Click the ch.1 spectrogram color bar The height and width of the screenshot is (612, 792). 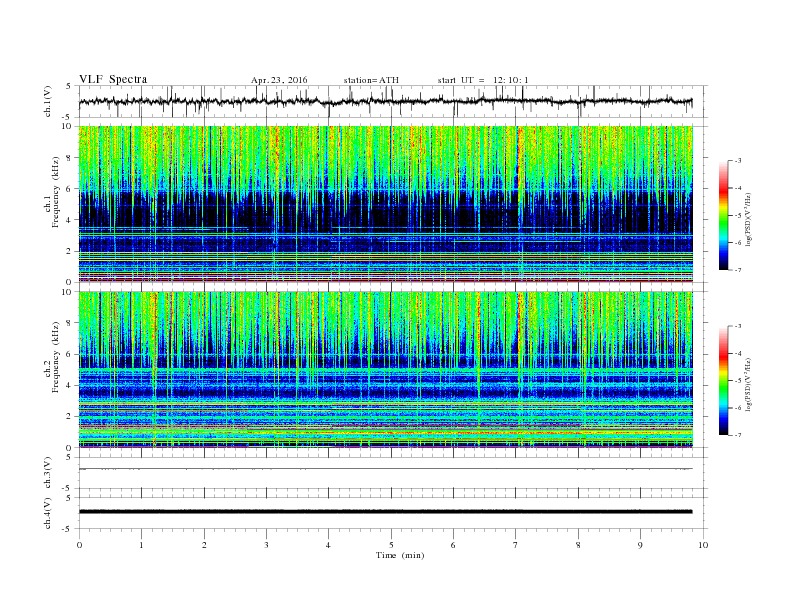pyautogui.click(x=724, y=215)
